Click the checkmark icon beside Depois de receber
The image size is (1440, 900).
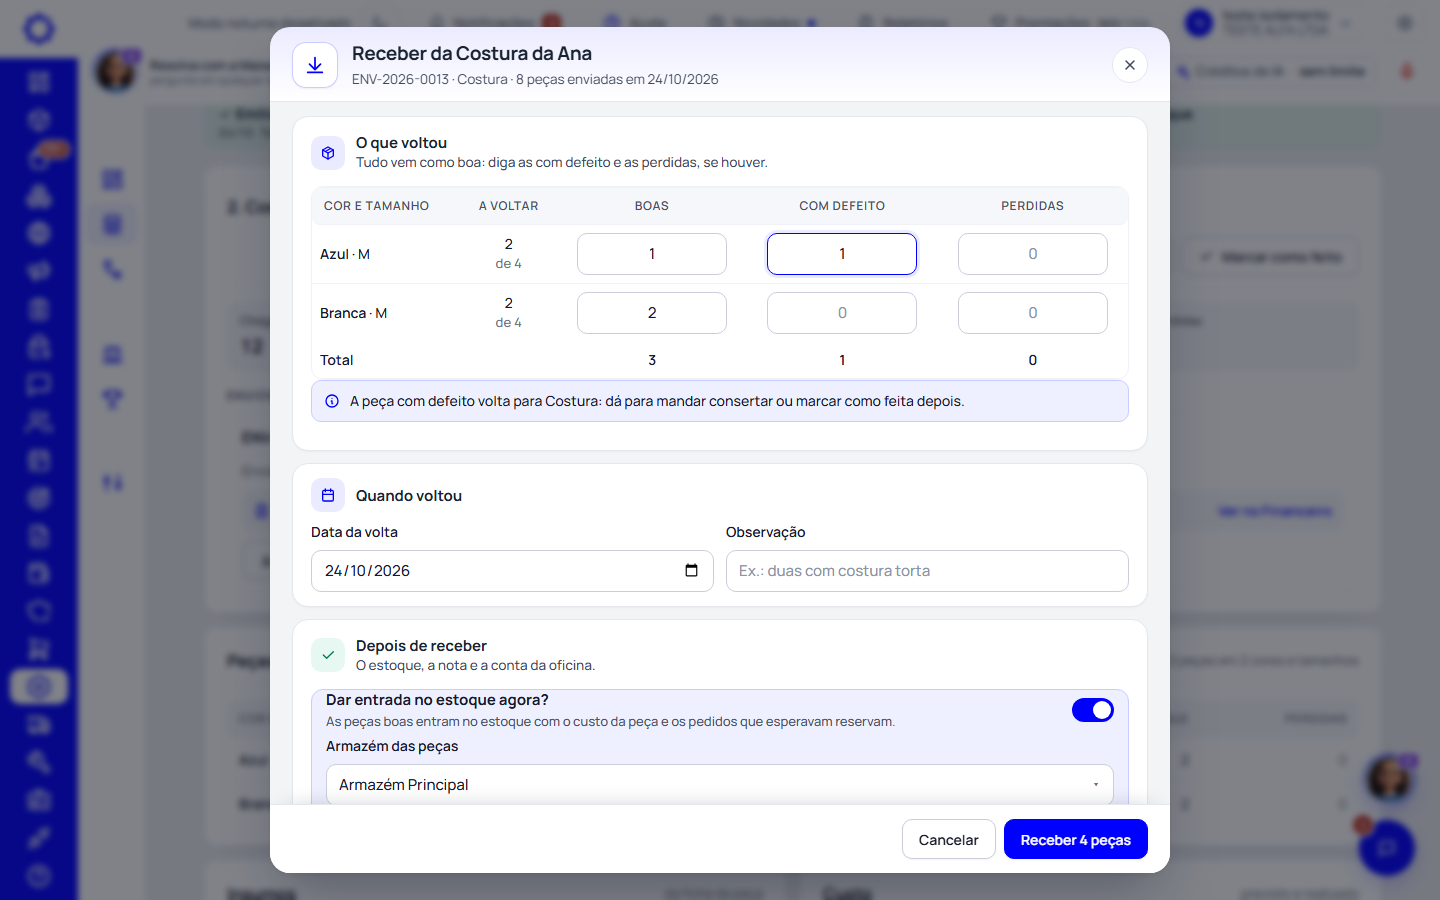(x=328, y=655)
